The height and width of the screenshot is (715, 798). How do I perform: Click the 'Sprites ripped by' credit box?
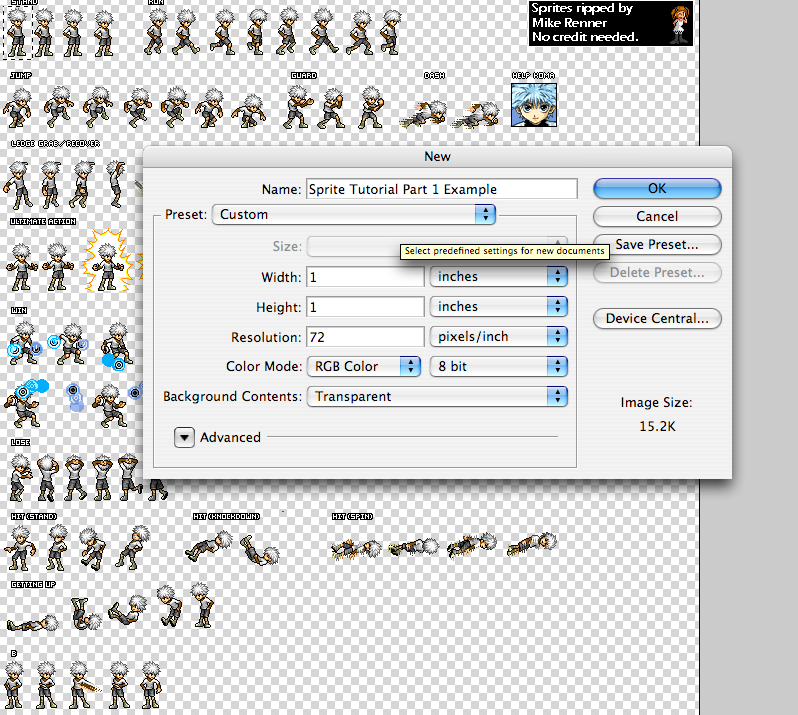click(x=611, y=23)
